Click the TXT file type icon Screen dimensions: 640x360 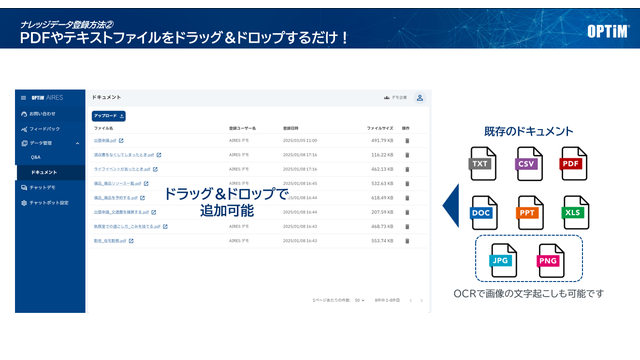(482, 164)
